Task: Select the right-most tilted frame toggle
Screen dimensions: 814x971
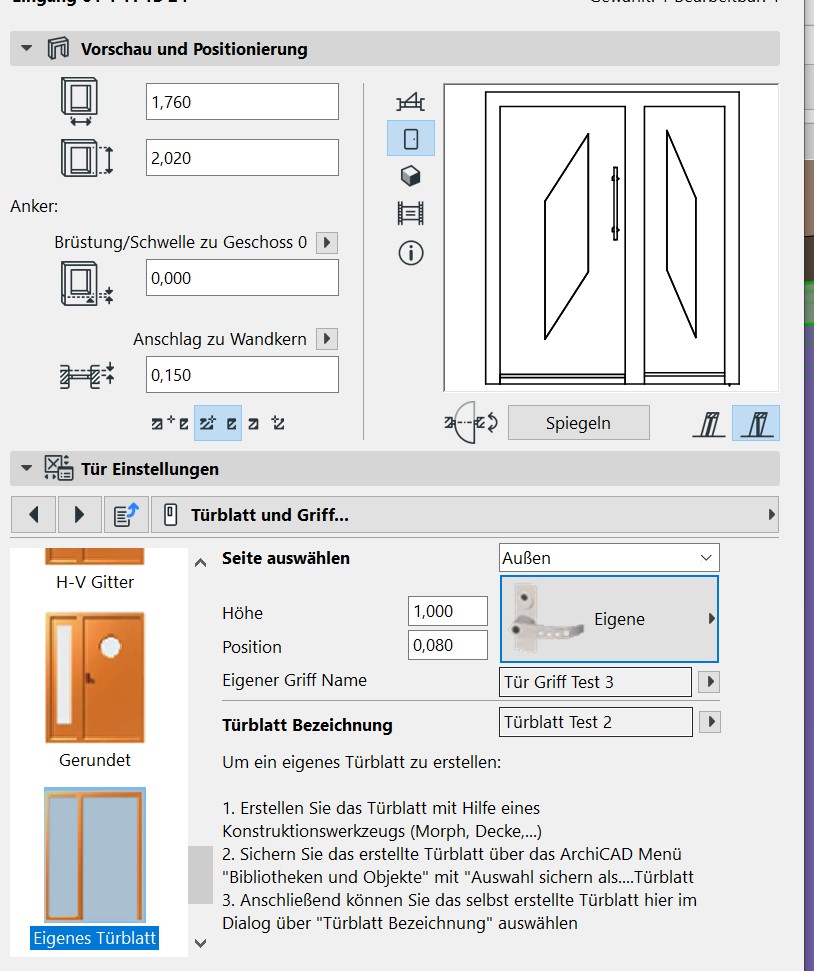Action: (x=756, y=423)
